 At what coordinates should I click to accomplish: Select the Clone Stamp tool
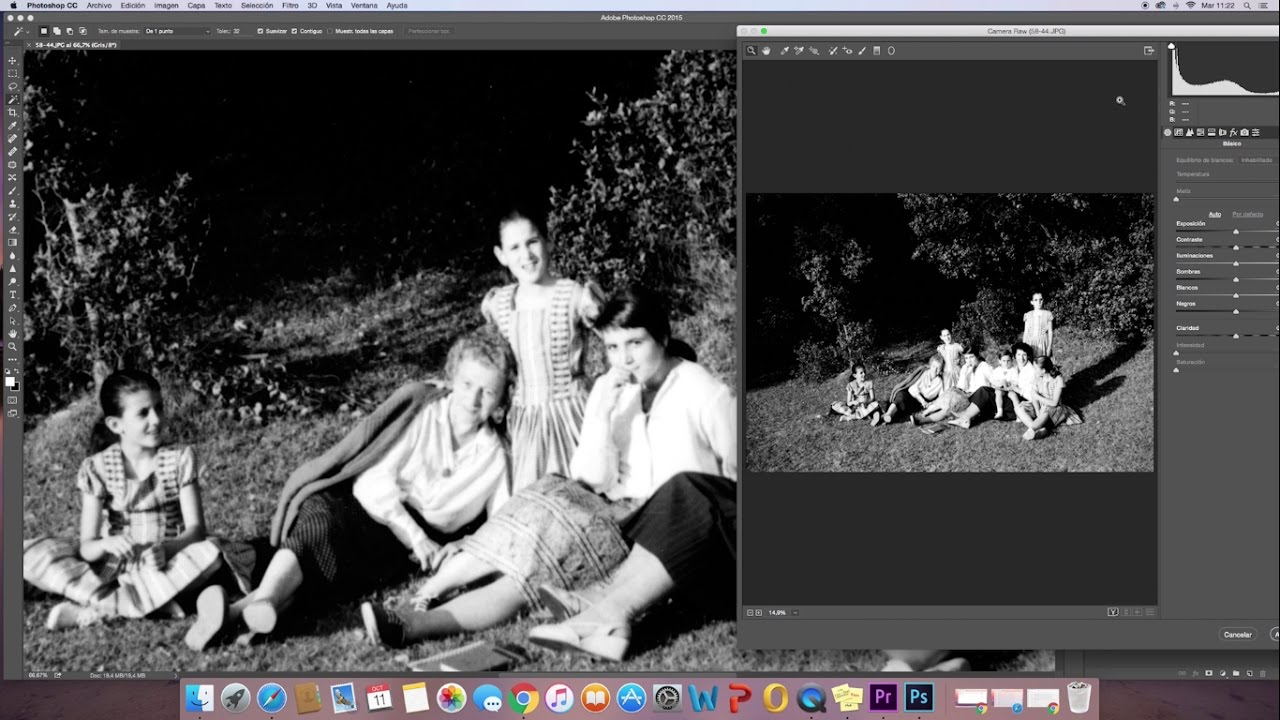coord(12,203)
